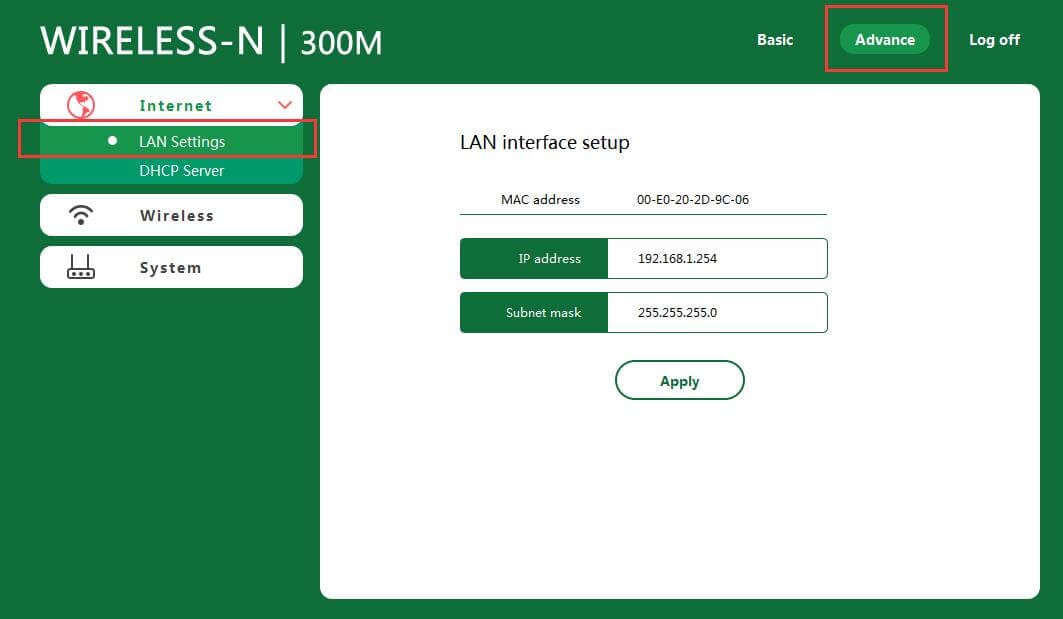Expand the System menu section
The width and height of the screenshot is (1063, 619).
(170, 267)
